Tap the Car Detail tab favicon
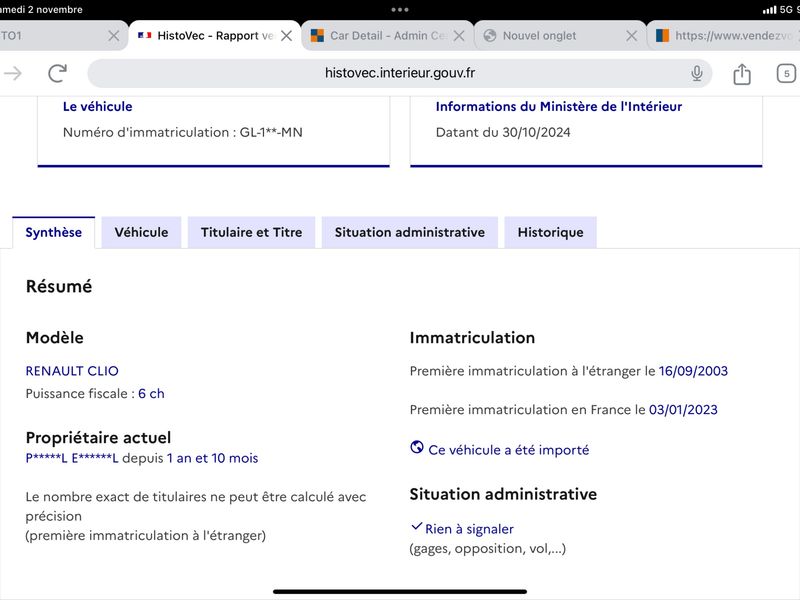The image size is (800, 600). (x=317, y=36)
